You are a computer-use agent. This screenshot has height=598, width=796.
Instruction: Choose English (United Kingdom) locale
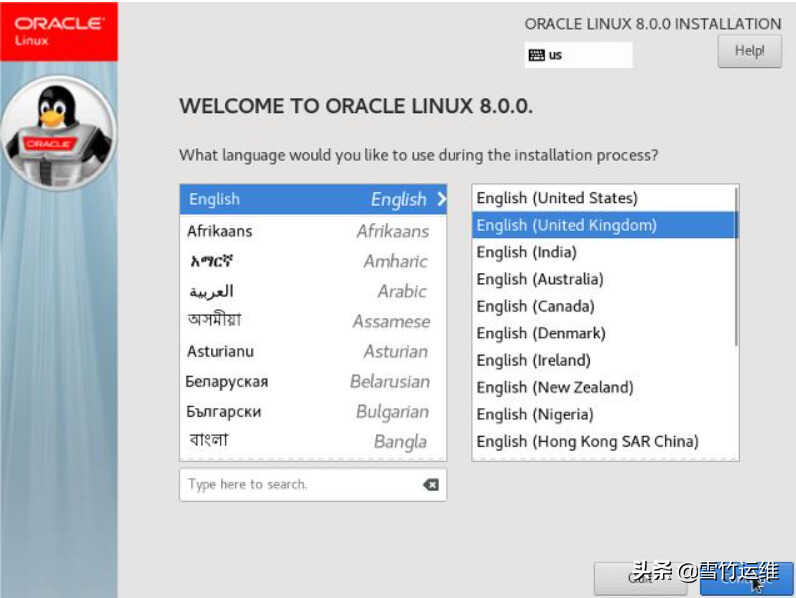coord(566,225)
